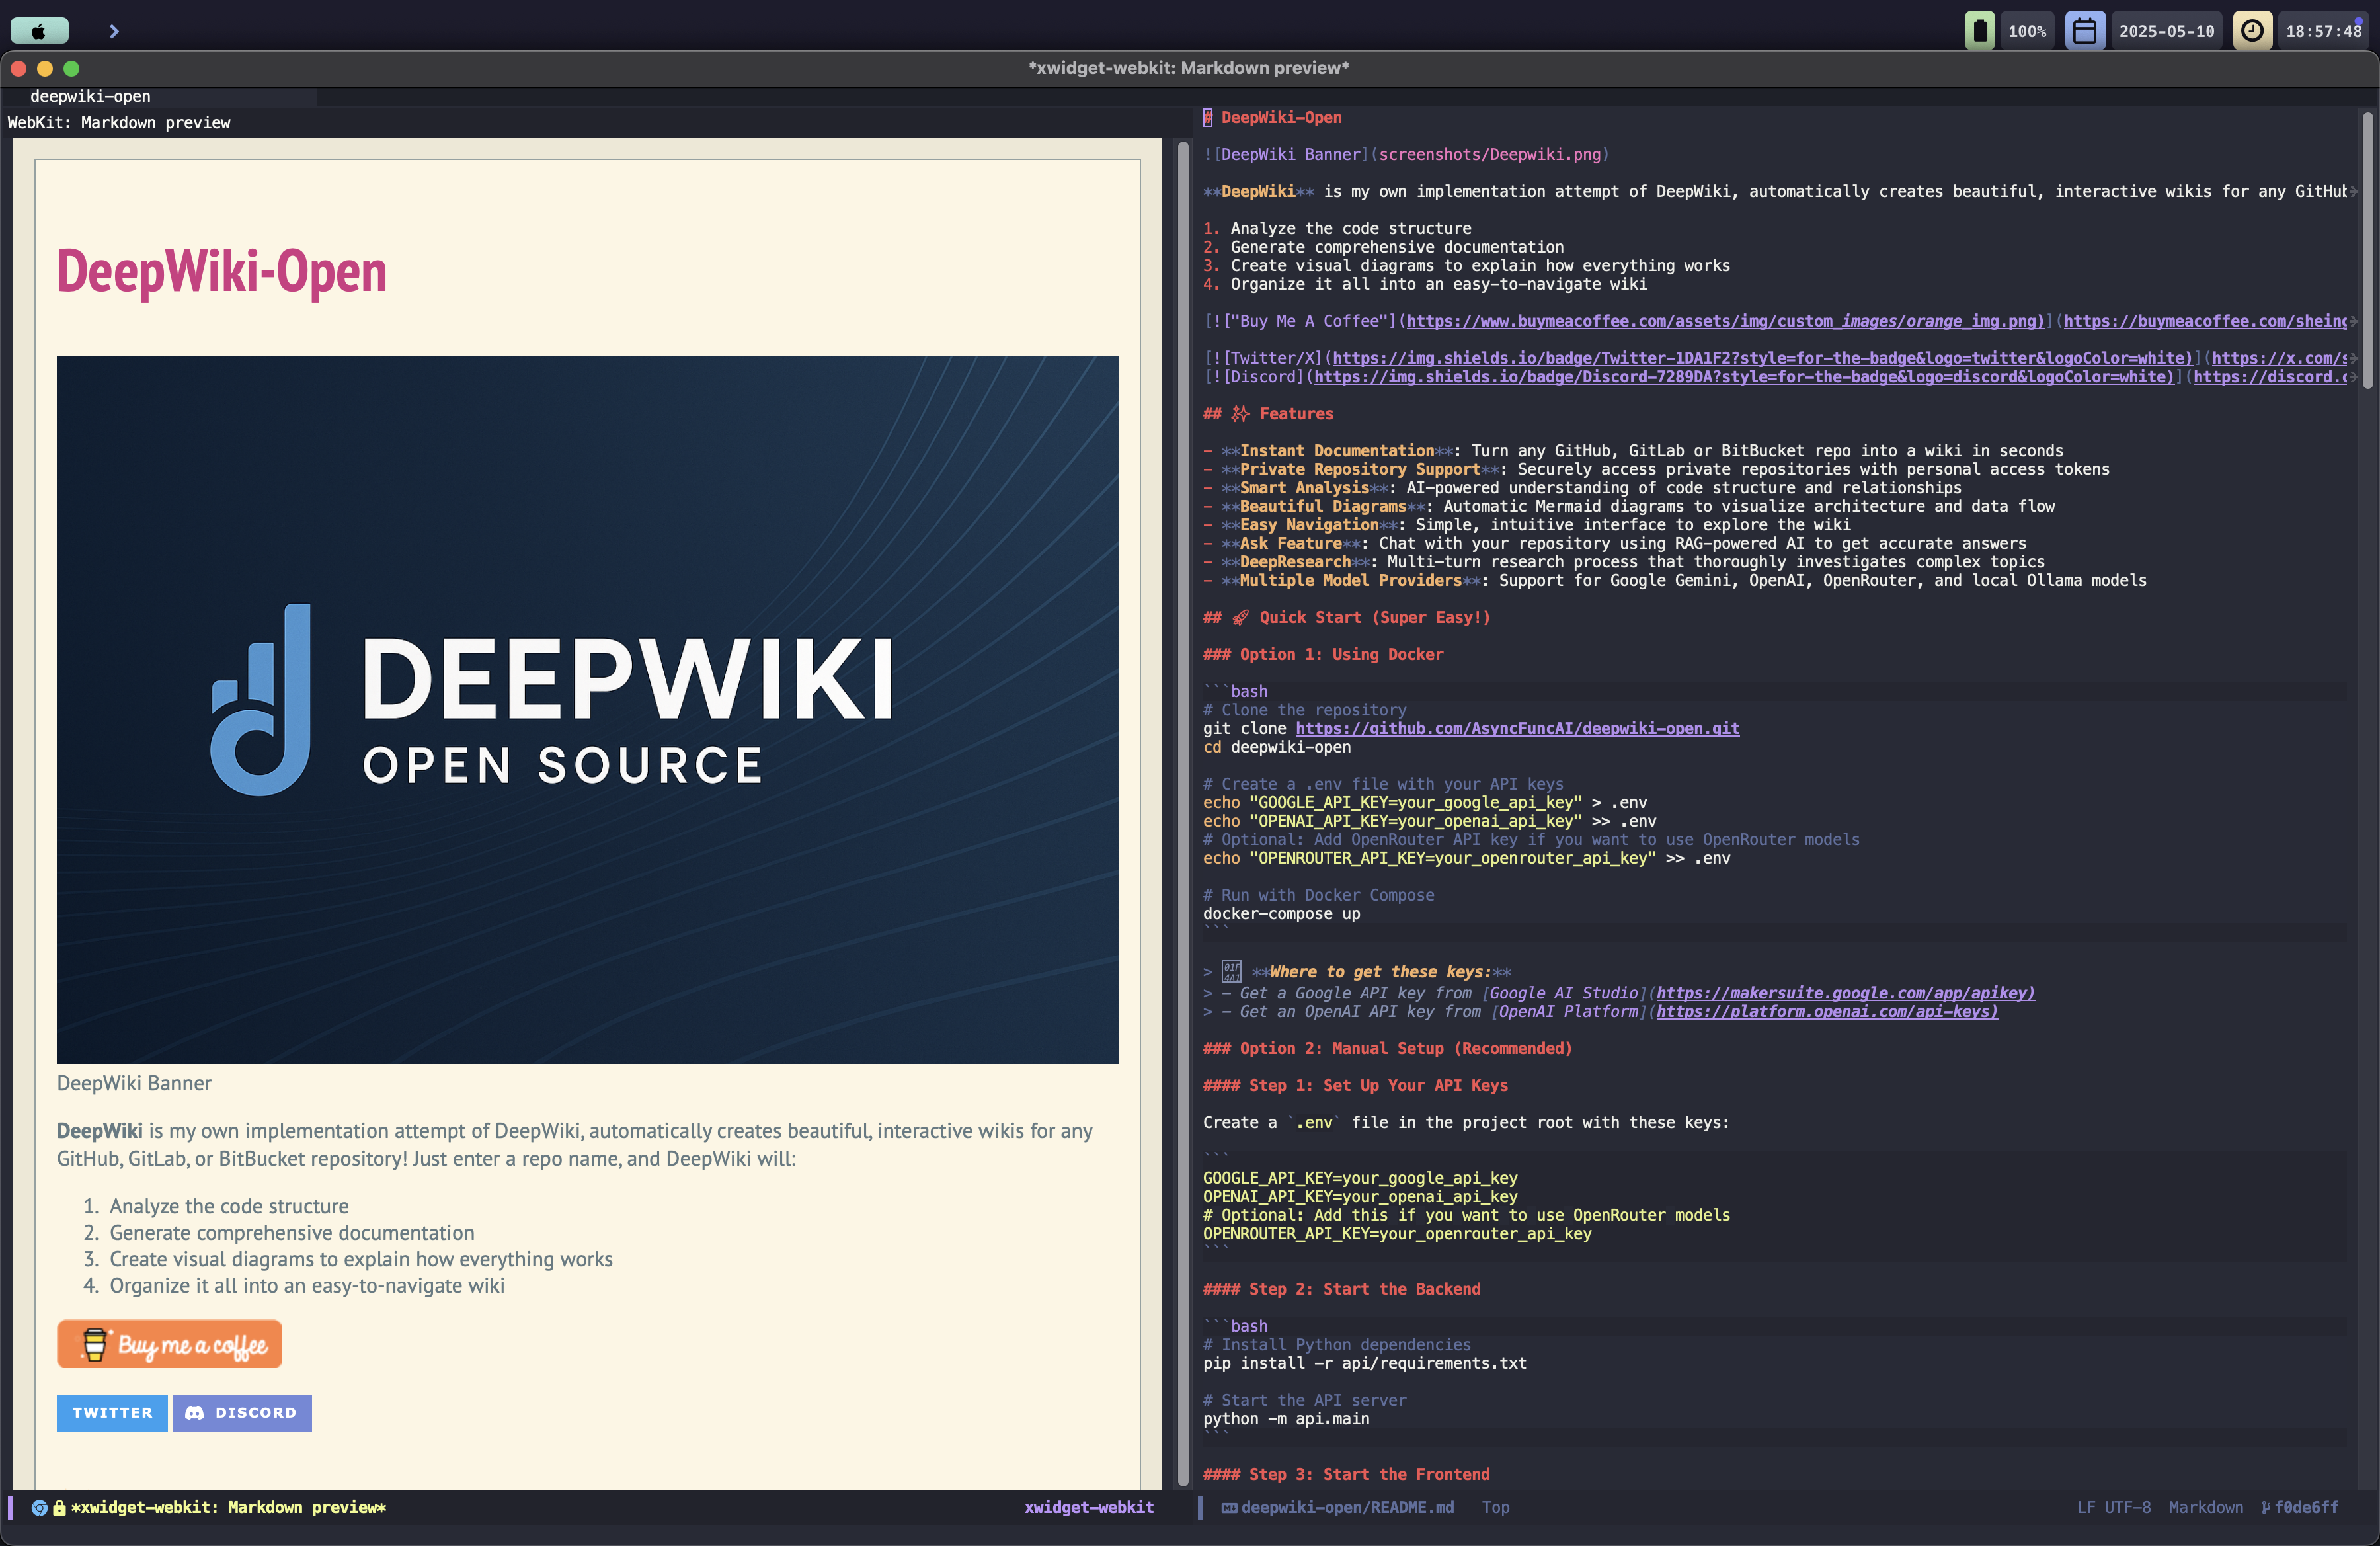Click truncation arrow ending Buy Me A Coffee line
2380x1546 pixels.
tap(2352, 321)
